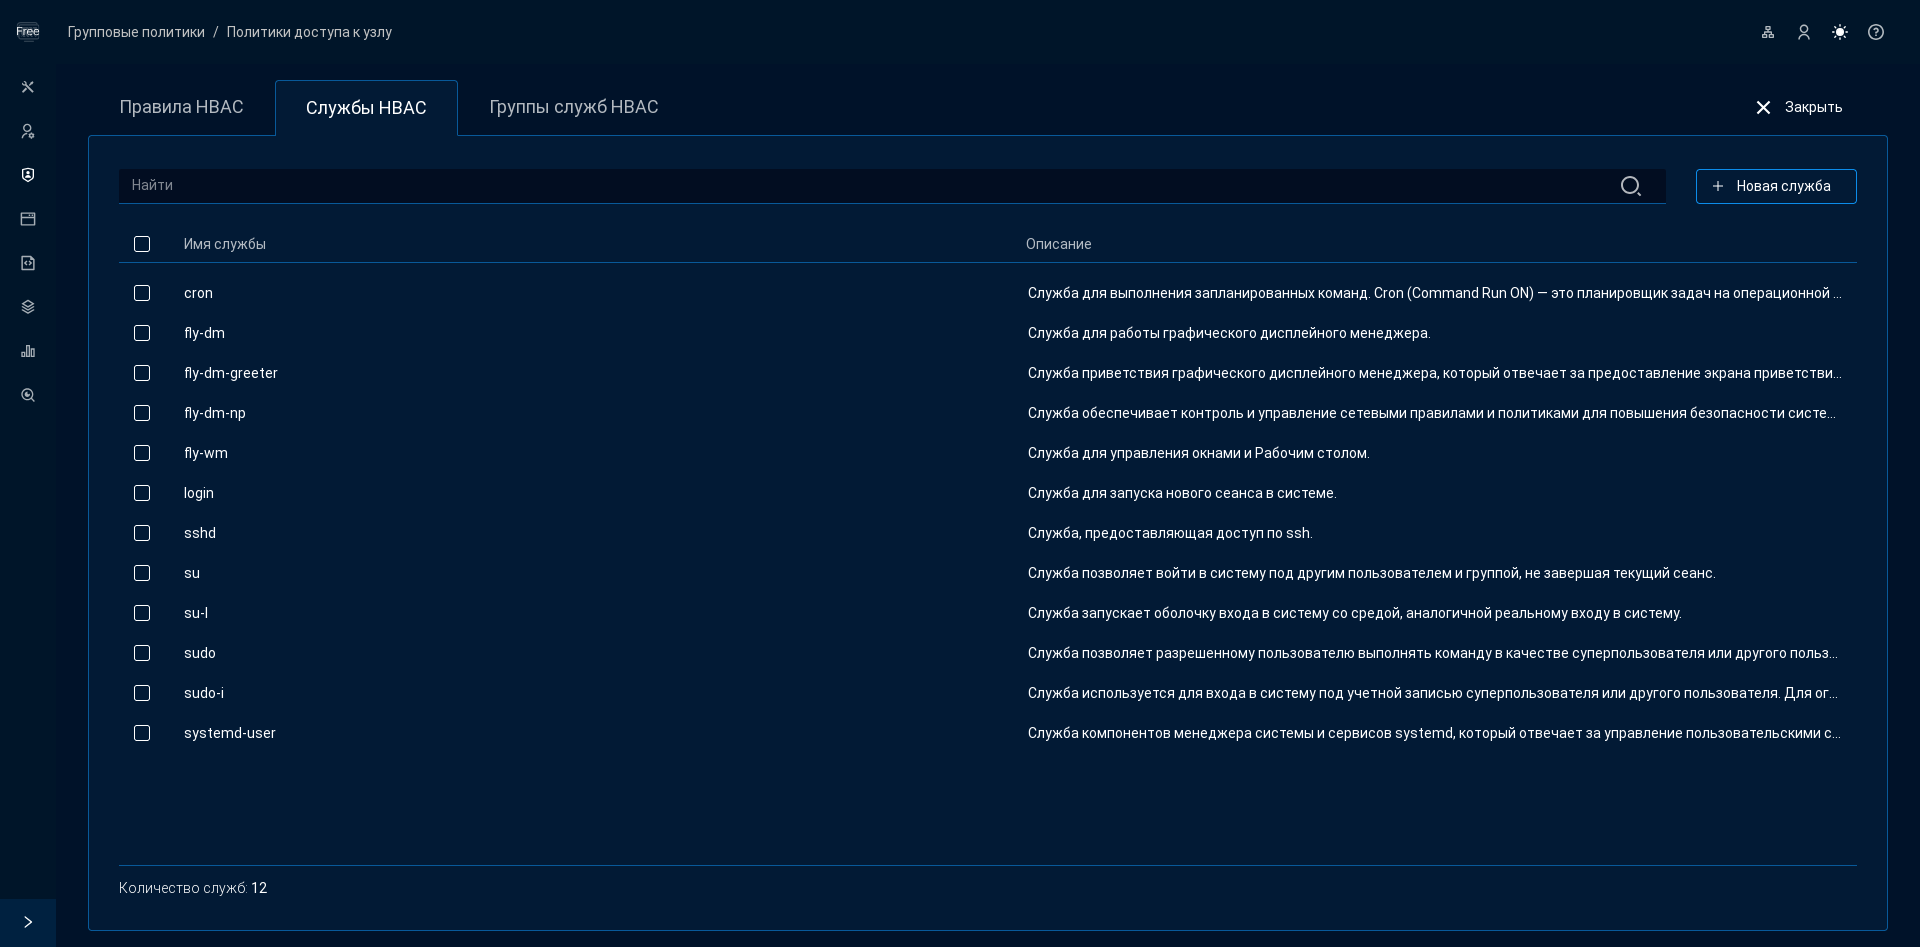The height and width of the screenshot is (947, 1920).
Task: Expand the sidebar with the bottom chevron
Action: pos(28,922)
